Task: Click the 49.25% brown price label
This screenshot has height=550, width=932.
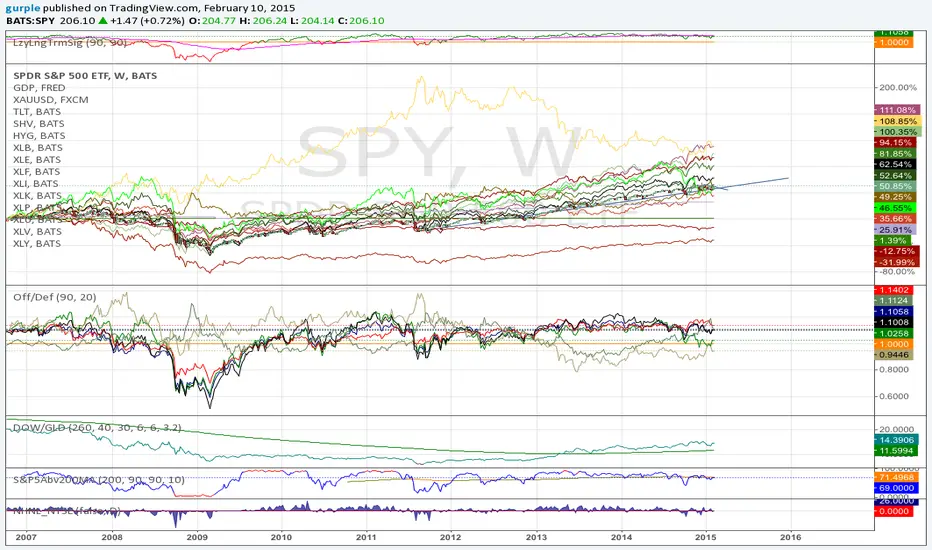Action: (x=895, y=197)
